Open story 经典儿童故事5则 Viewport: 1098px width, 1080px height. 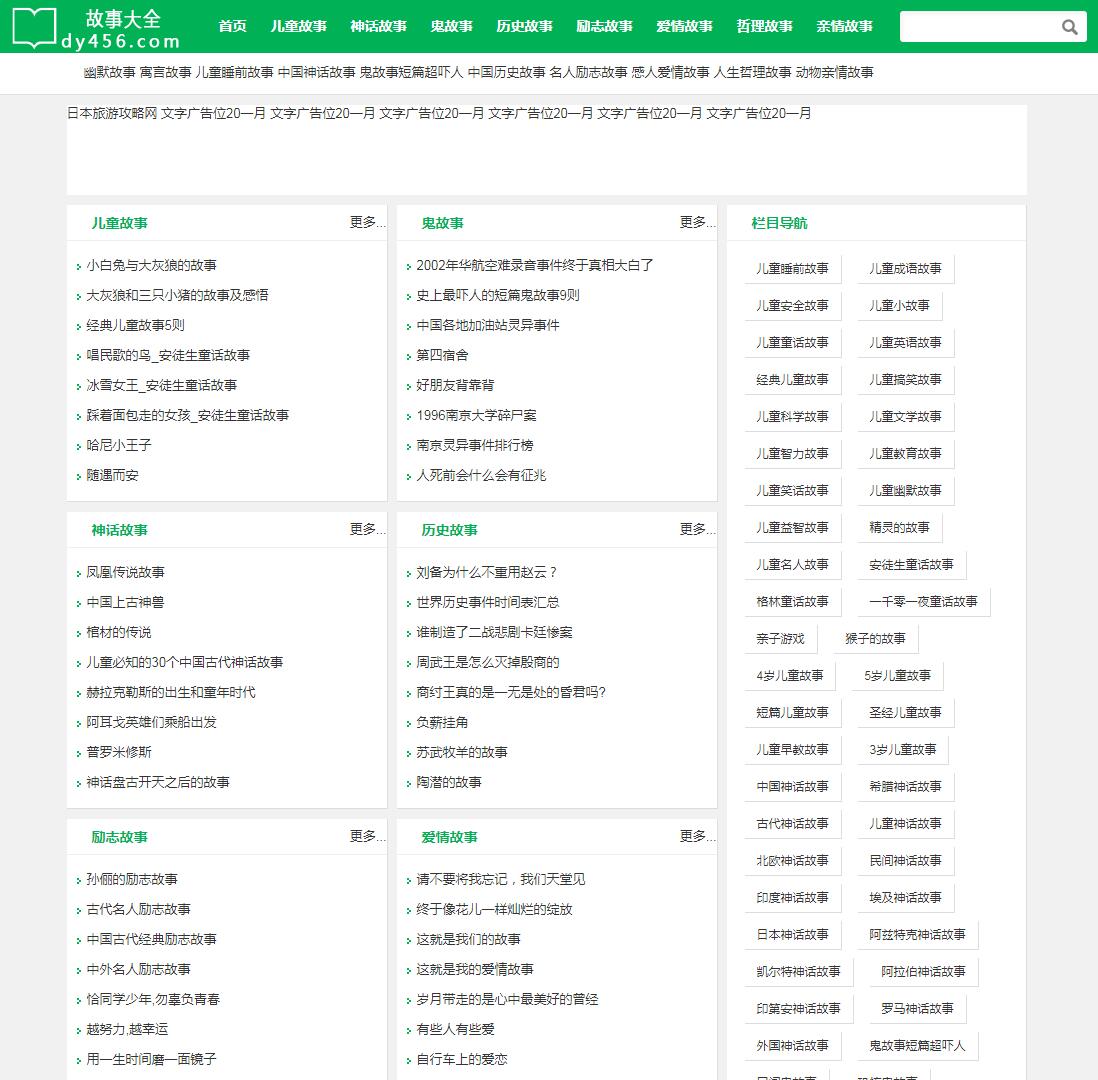135,325
